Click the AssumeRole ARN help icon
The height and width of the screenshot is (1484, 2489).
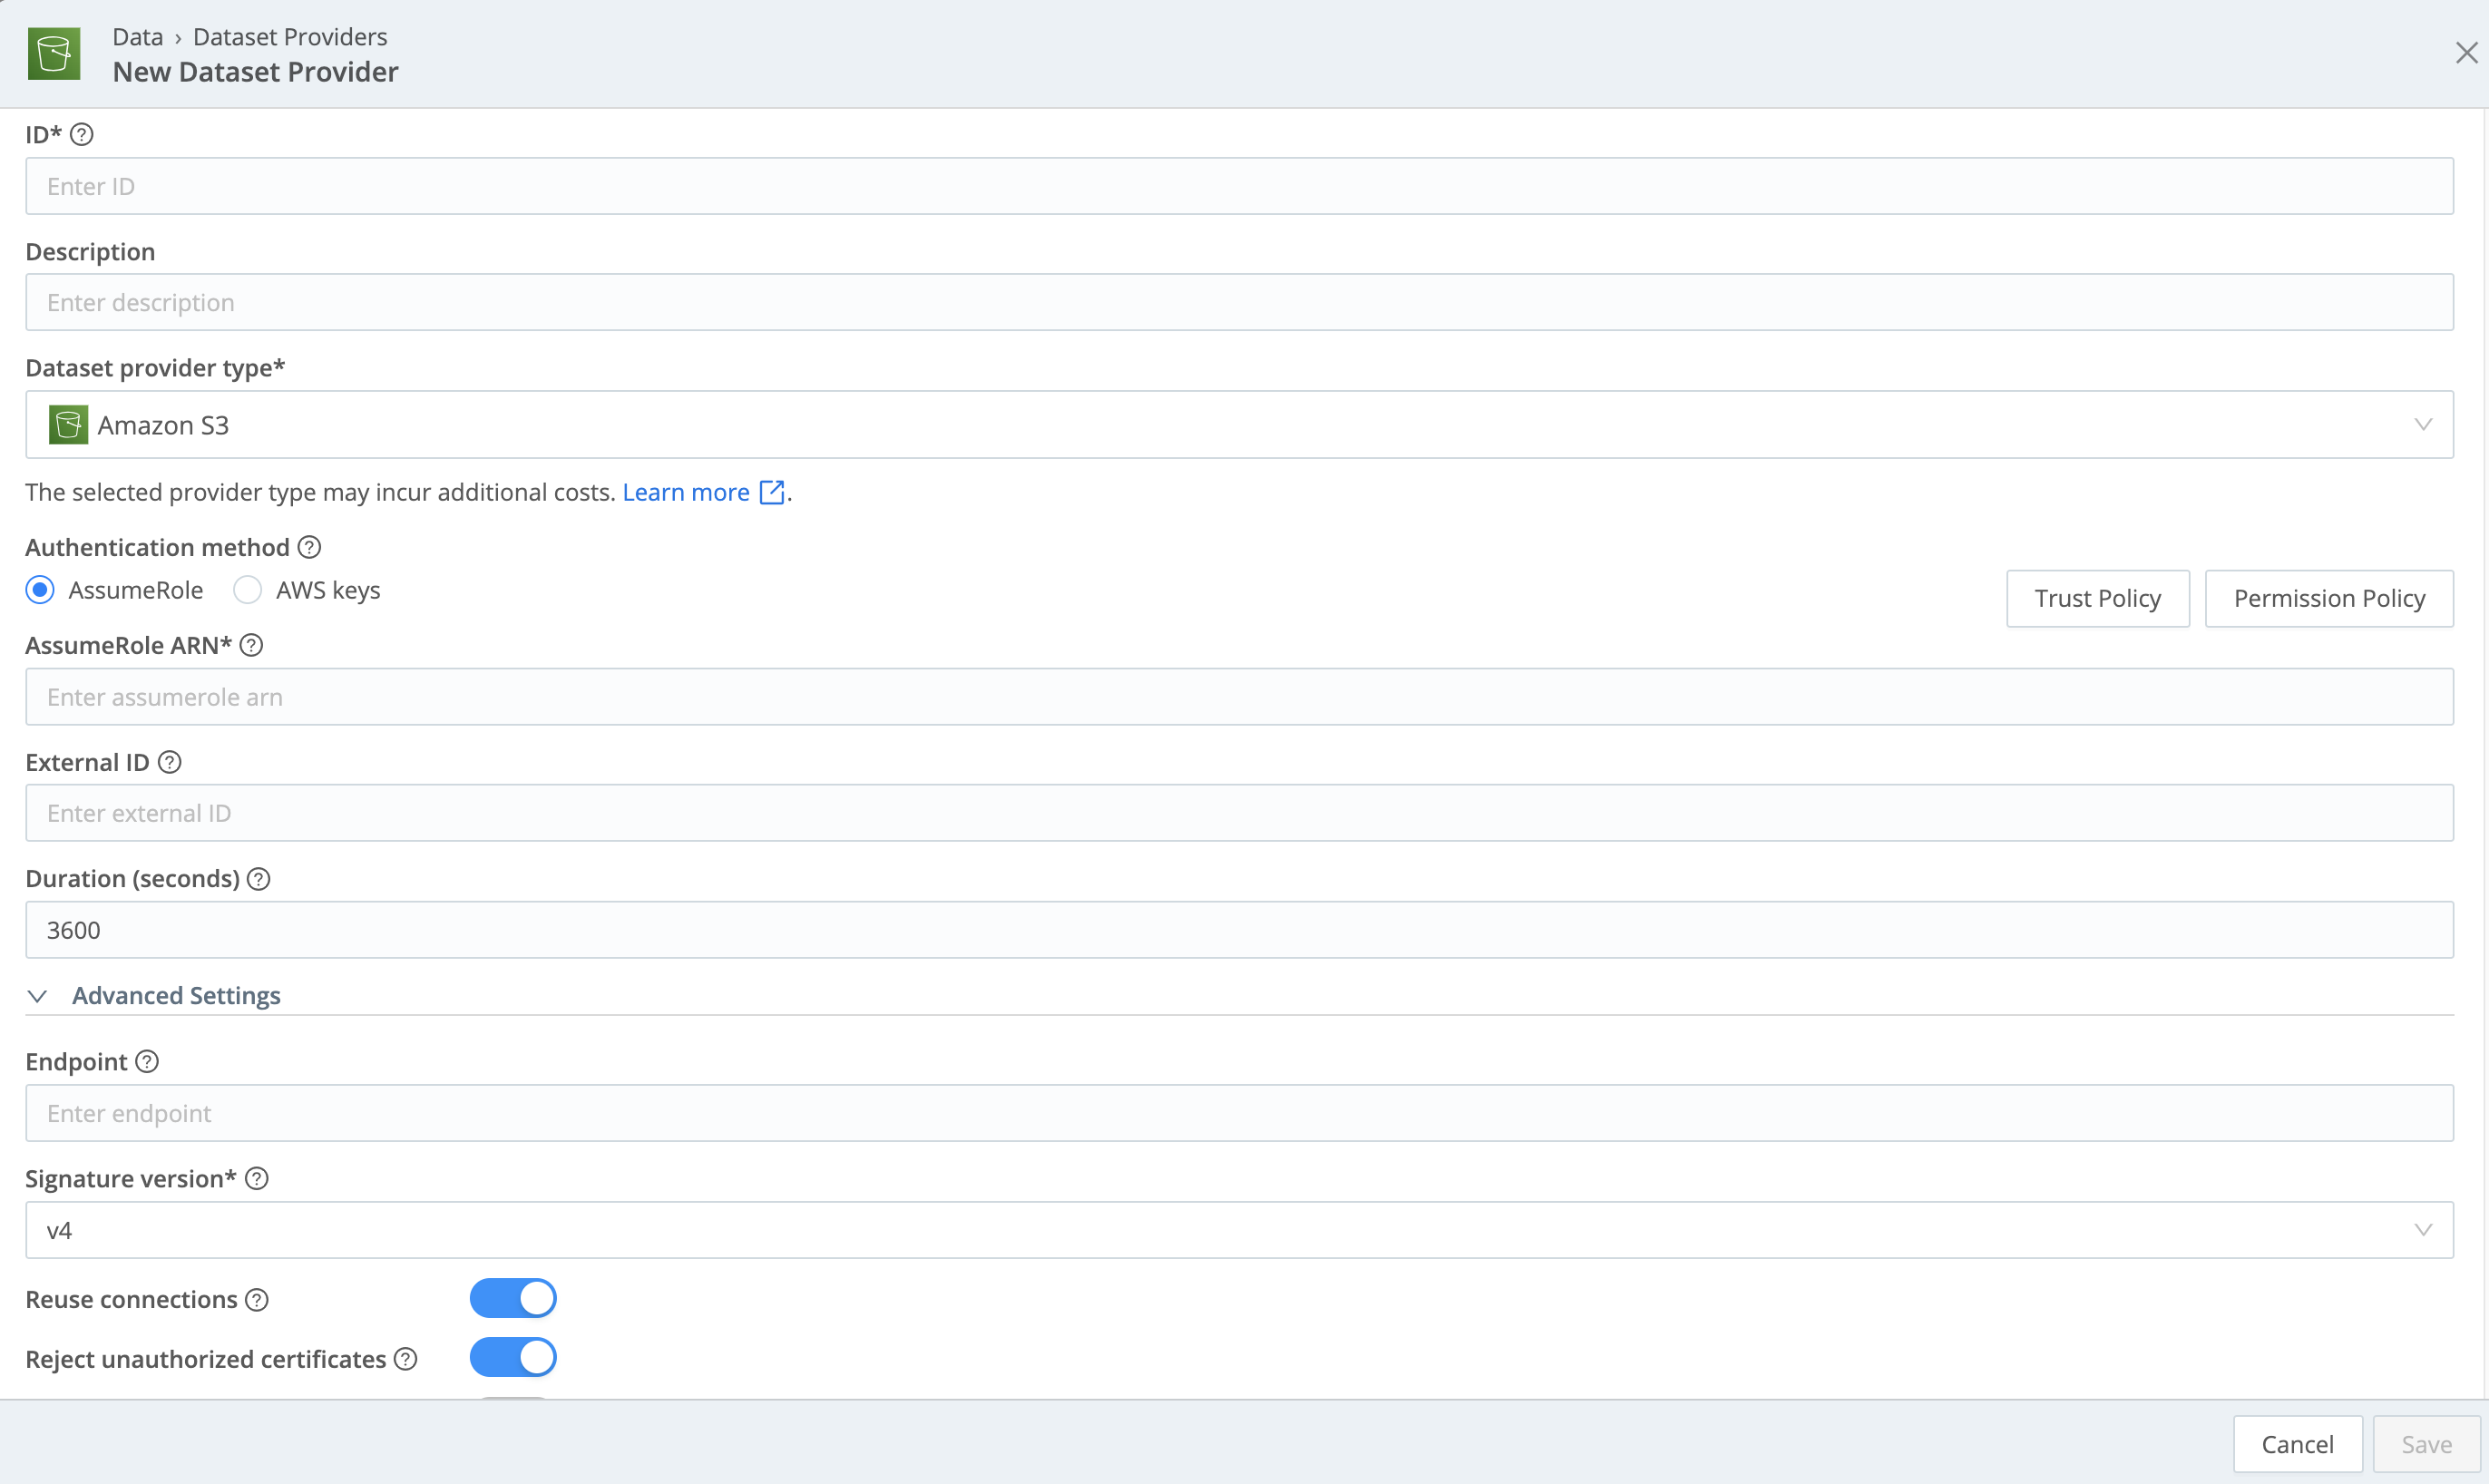[251, 645]
